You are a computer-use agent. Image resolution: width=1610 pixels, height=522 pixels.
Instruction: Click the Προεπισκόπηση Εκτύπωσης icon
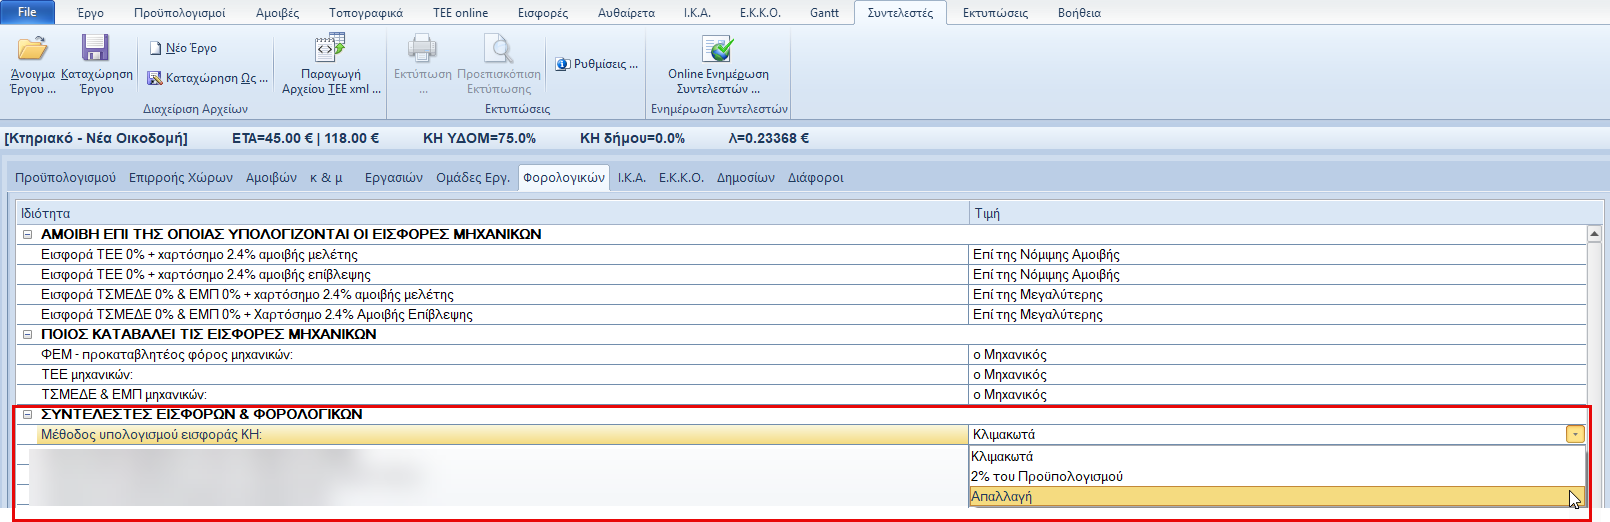(x=498, y=49)
